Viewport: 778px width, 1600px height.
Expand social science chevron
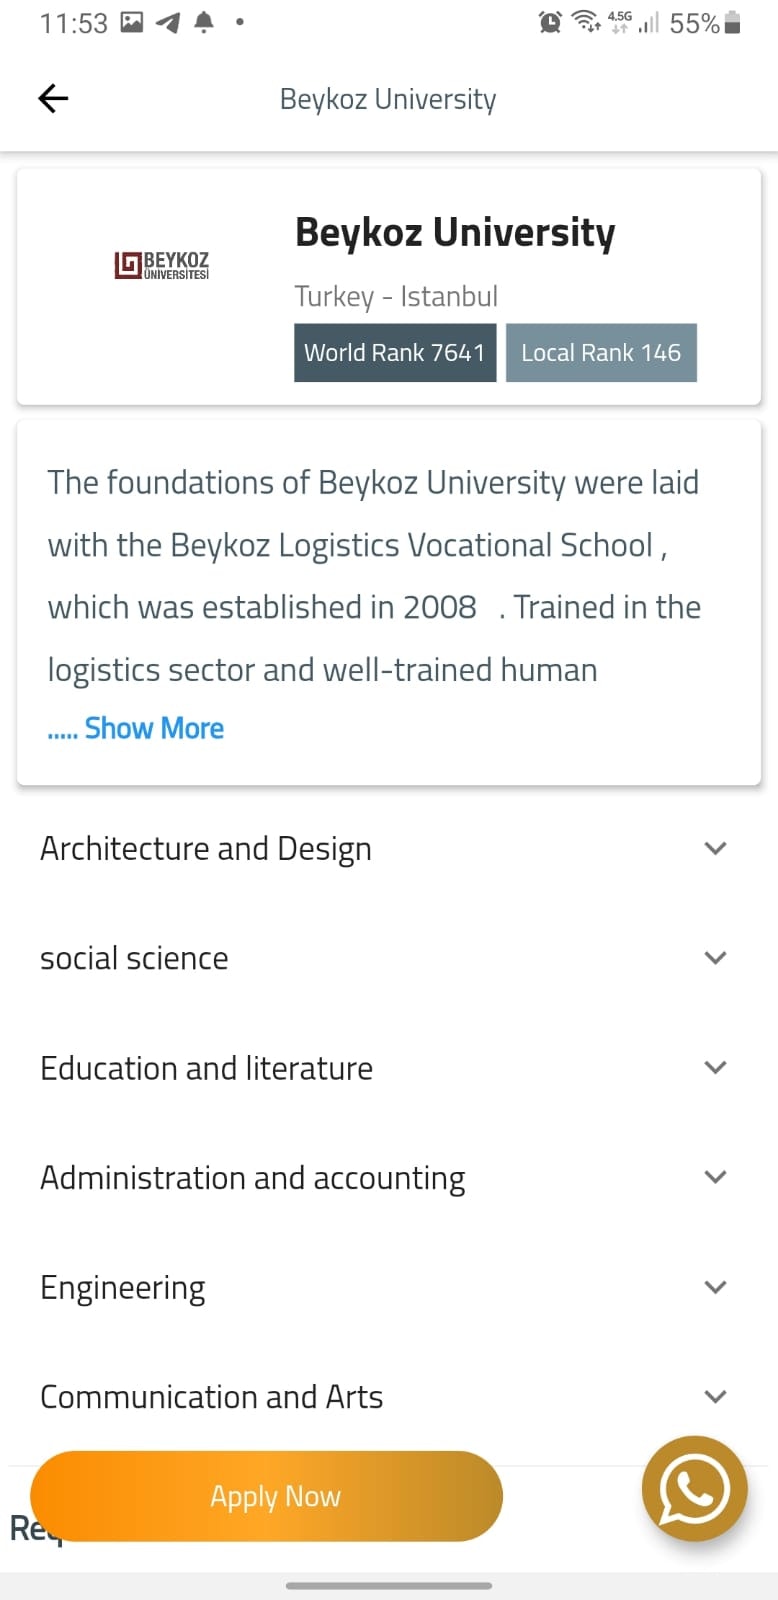[715, 958]
